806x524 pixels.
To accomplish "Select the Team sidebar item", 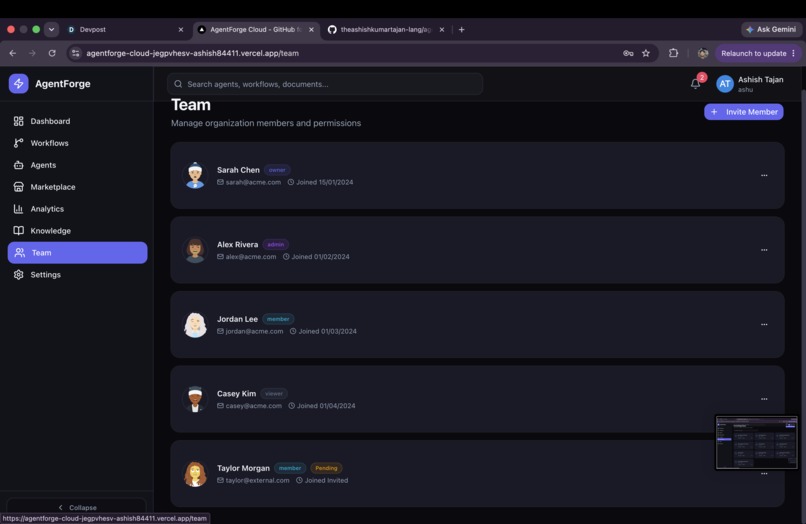I will (x=77, y=252).
